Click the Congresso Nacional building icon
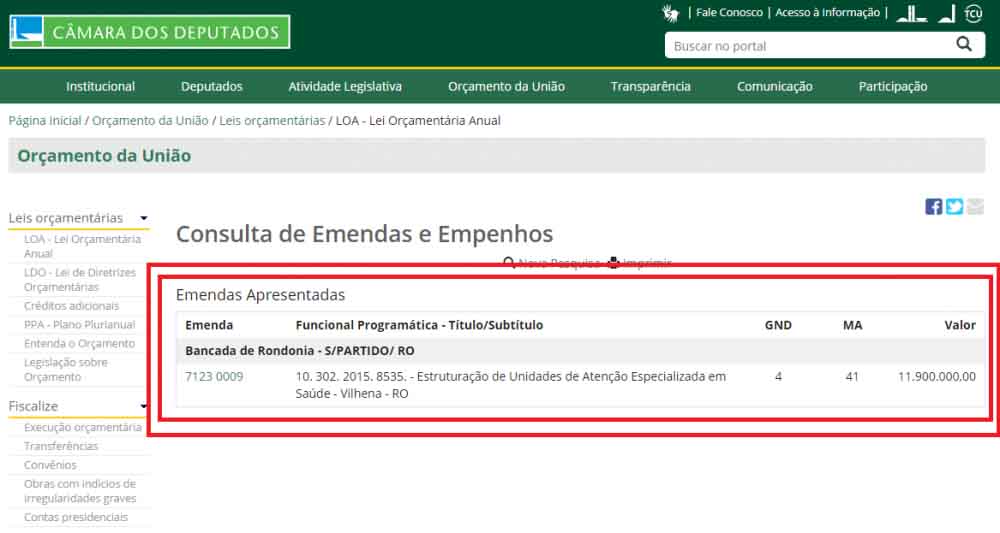 point(911,13)
